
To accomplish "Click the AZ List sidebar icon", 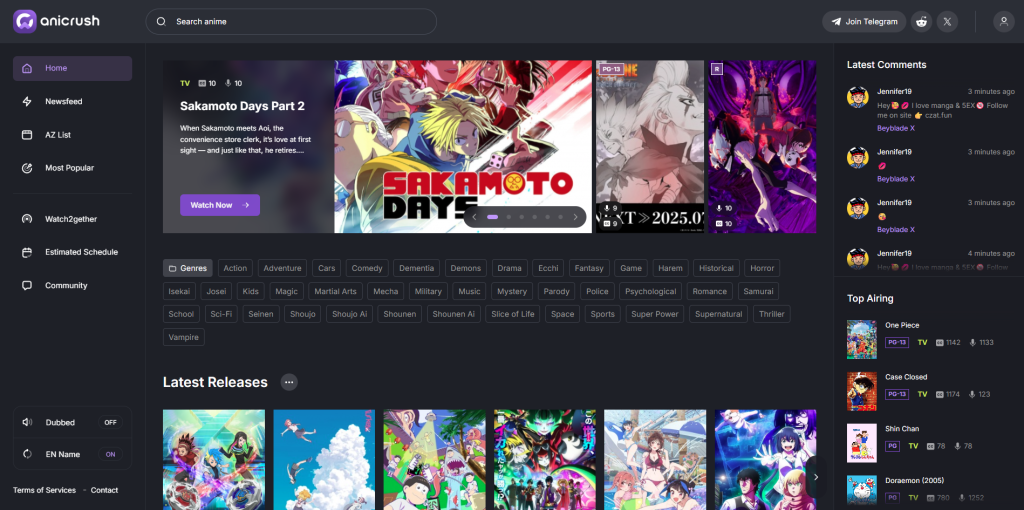I will 27,135.
